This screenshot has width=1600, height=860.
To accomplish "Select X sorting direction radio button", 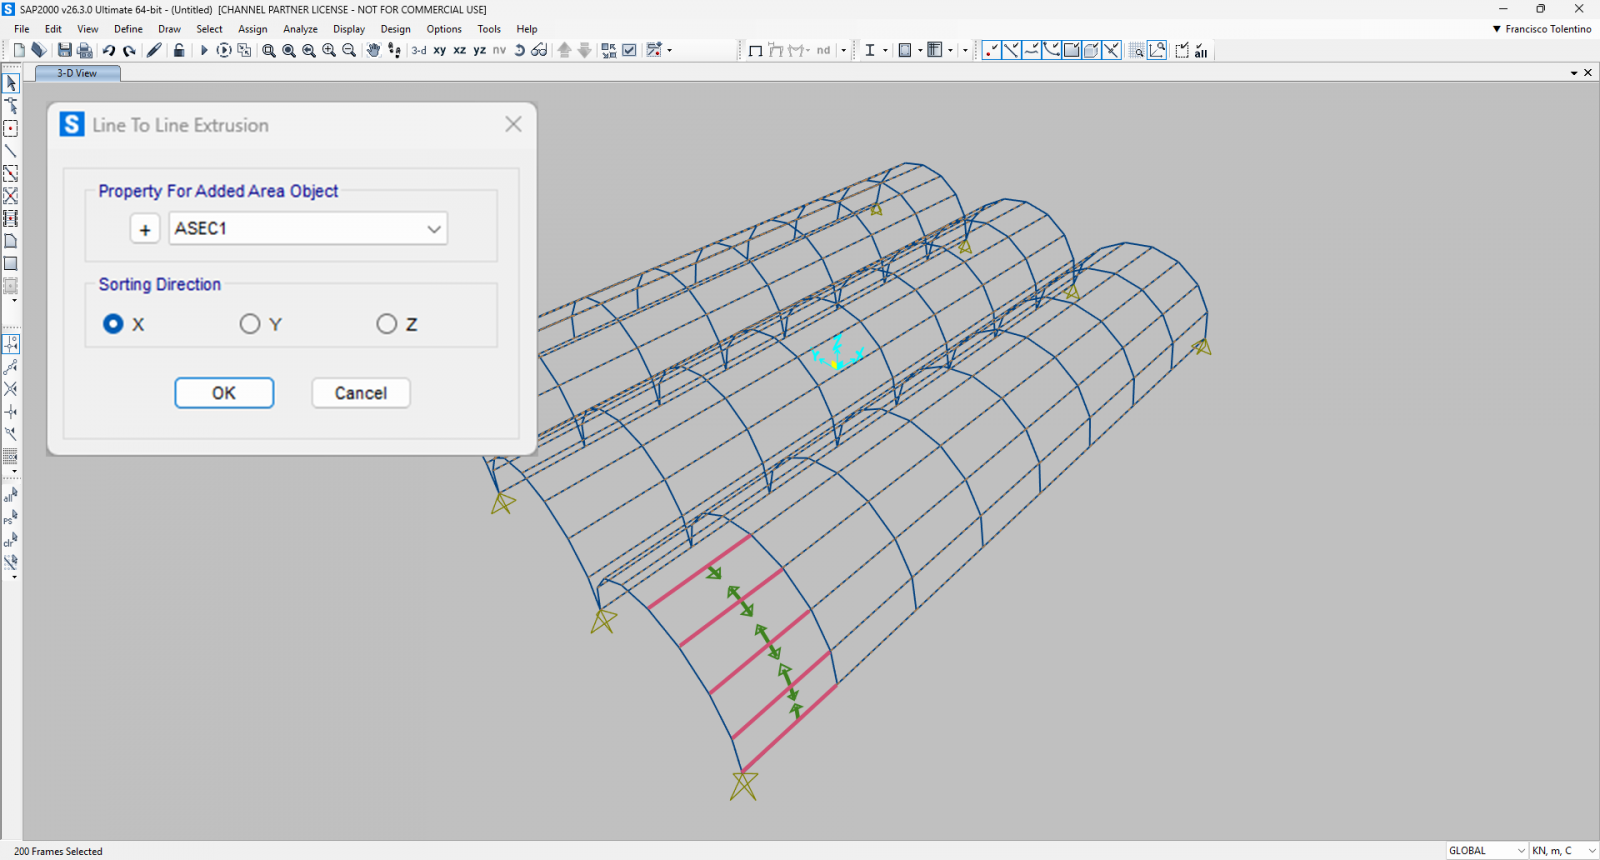I will [x=113, y=324].
